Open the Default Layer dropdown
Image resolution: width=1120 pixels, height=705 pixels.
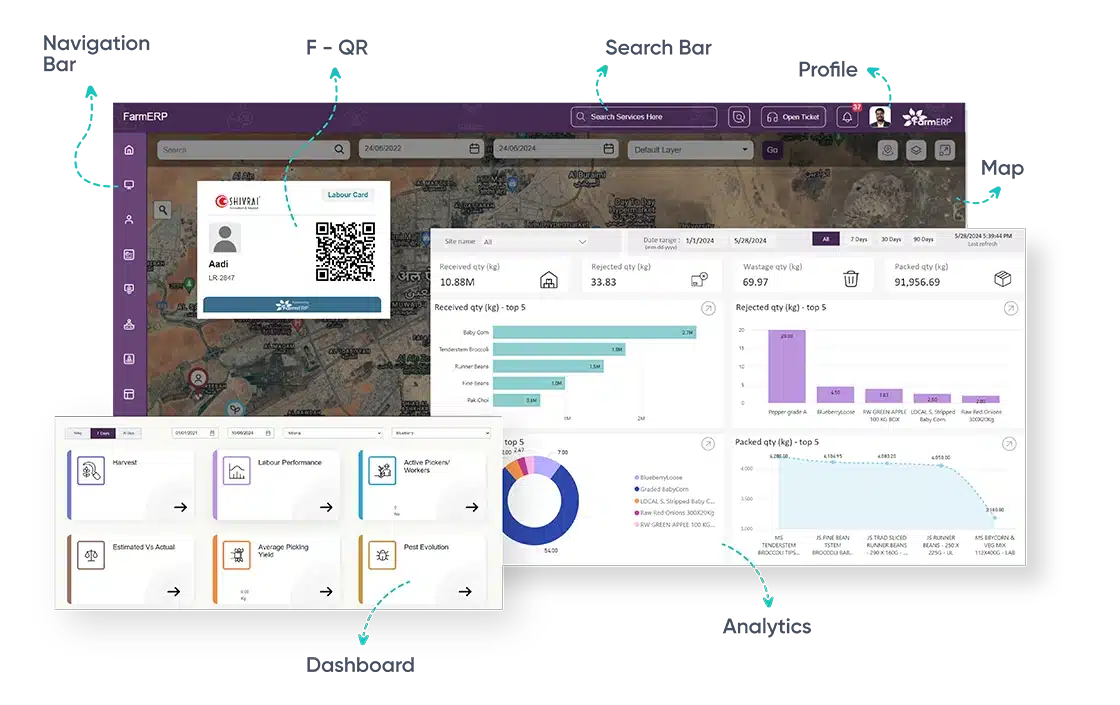coord(691,150)
